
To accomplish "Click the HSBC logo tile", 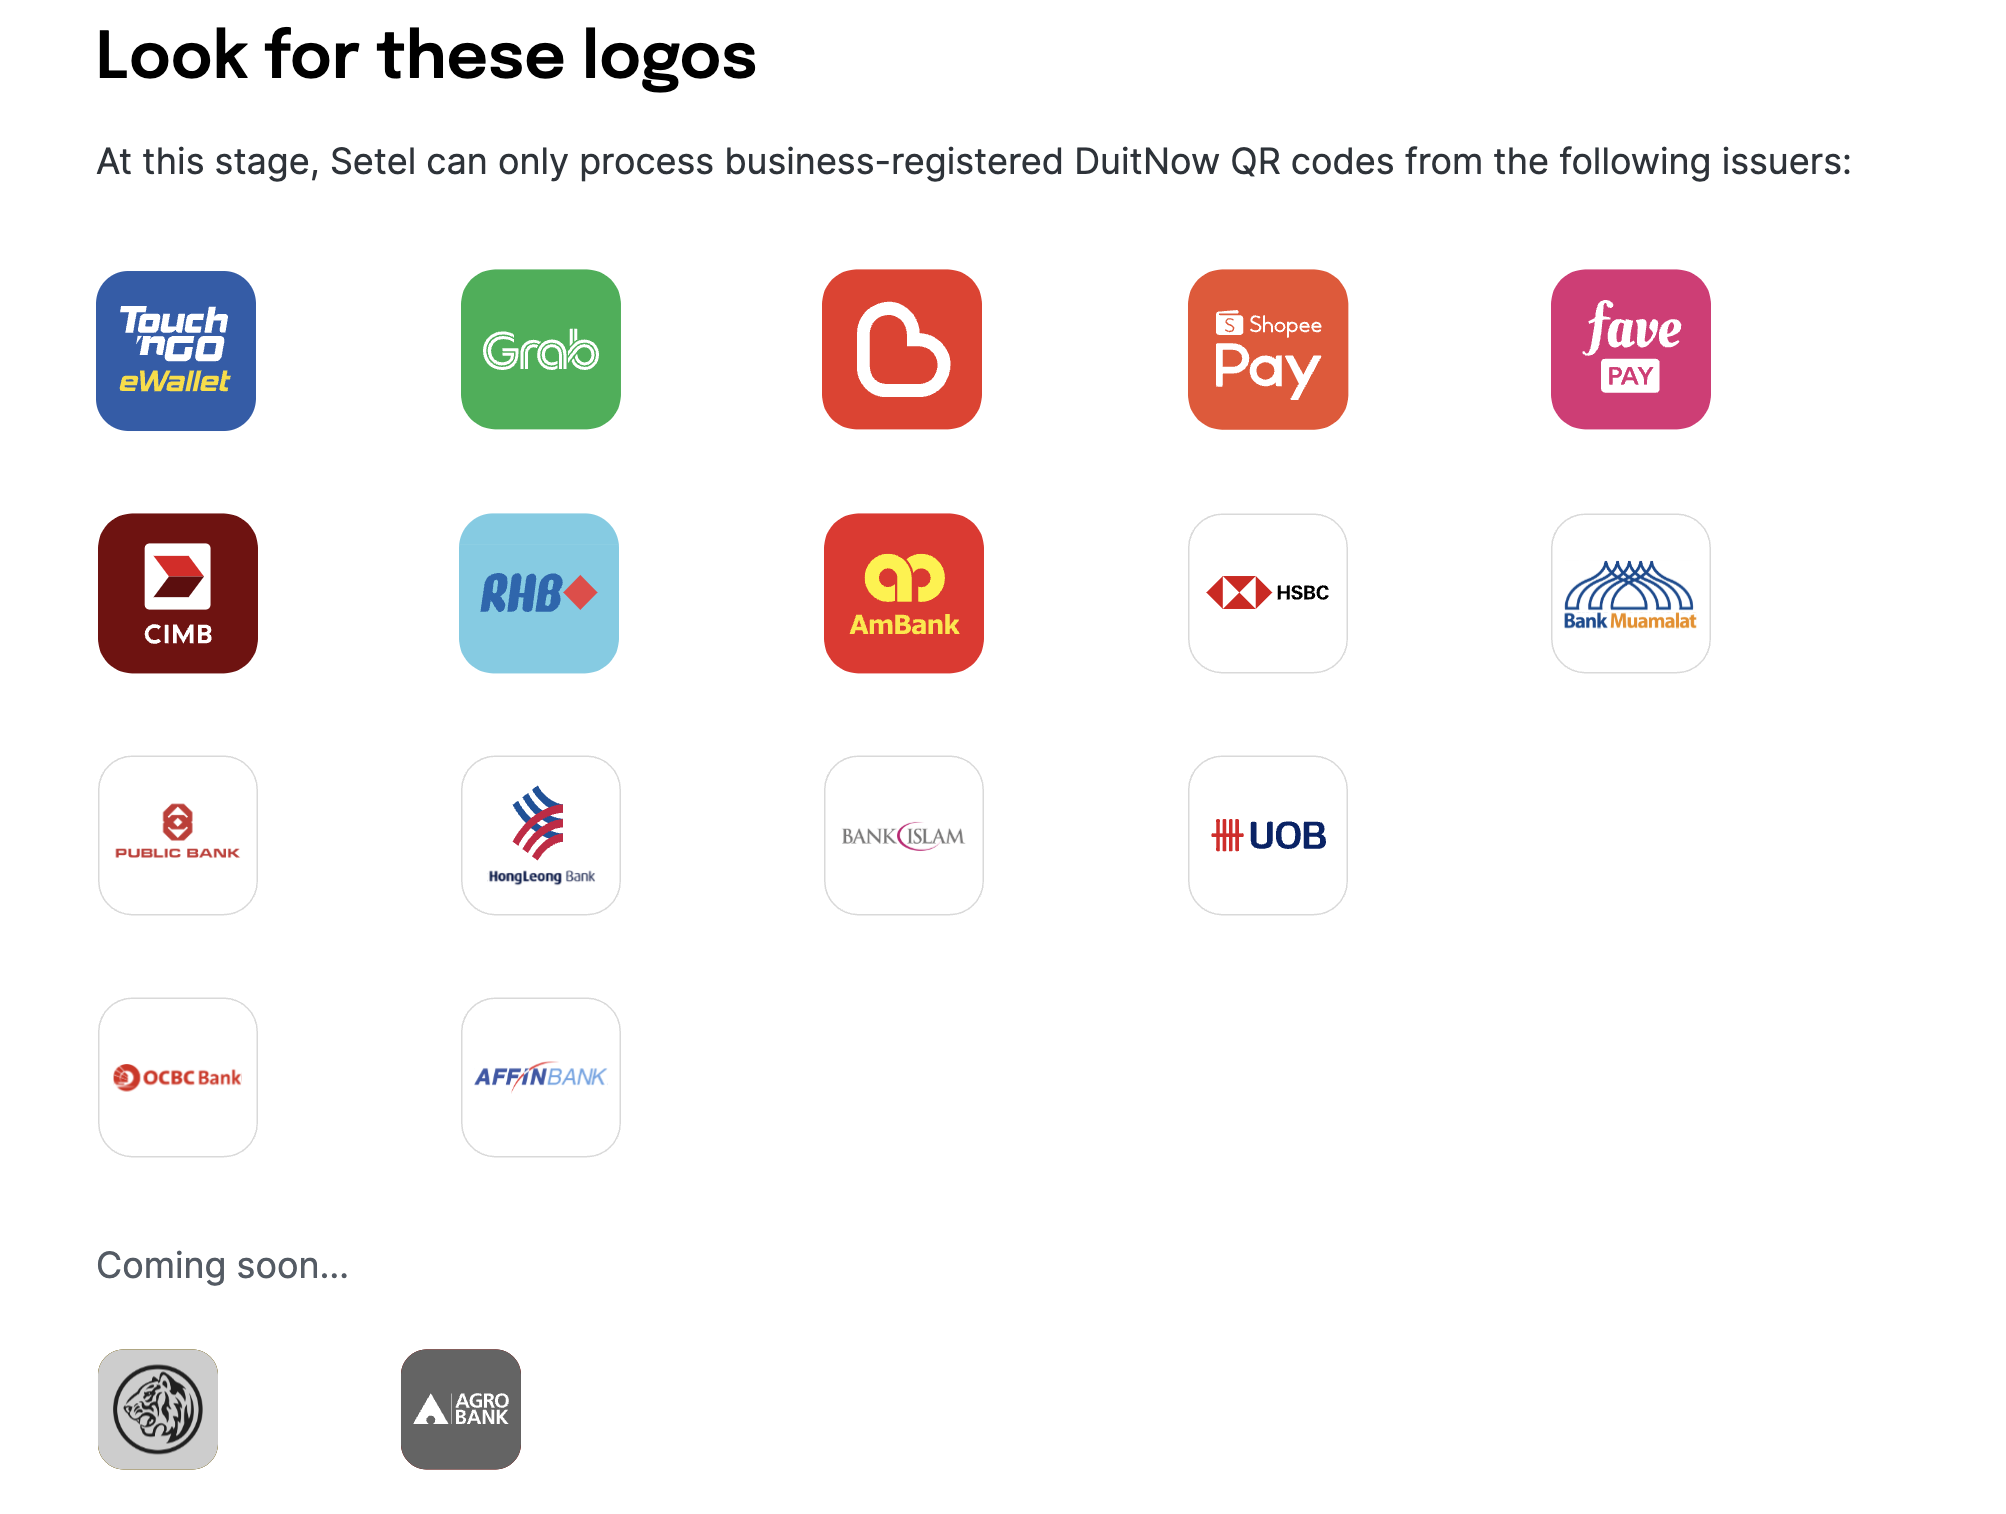I will click(1268, 593).
